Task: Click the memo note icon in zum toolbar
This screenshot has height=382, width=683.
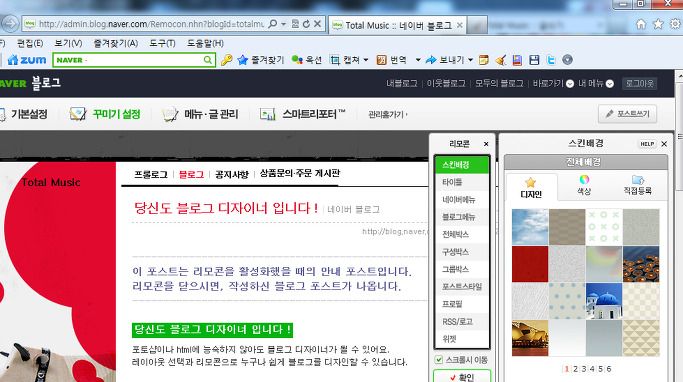Action: (x=483, y=60)
